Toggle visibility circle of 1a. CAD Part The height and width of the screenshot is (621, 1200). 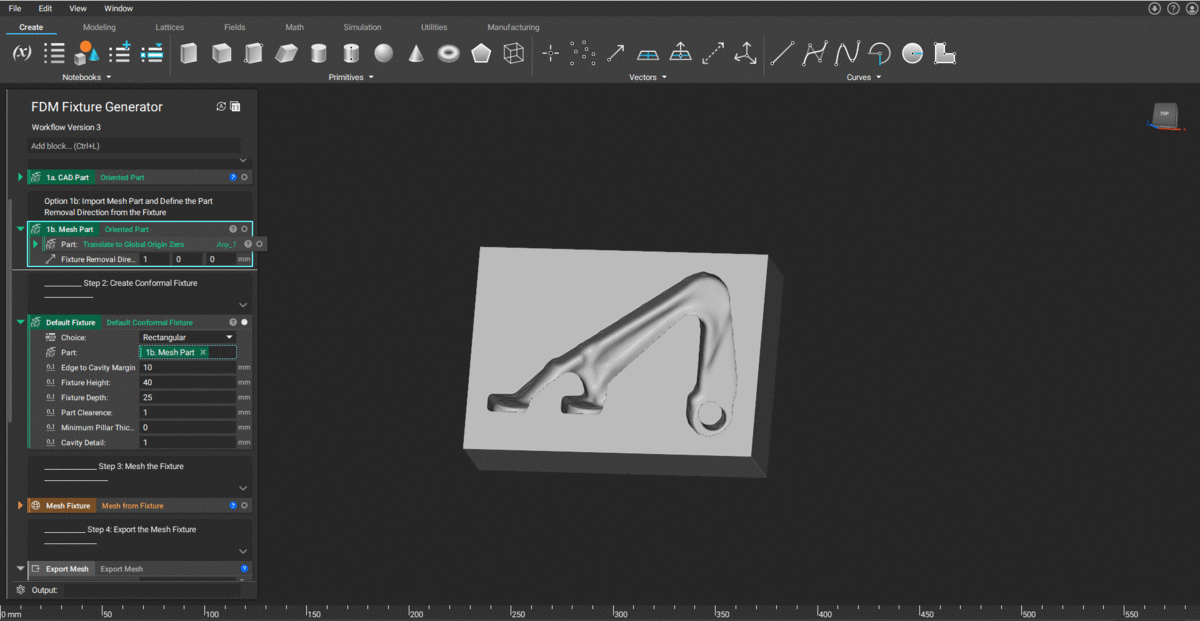tap(245, 177)
